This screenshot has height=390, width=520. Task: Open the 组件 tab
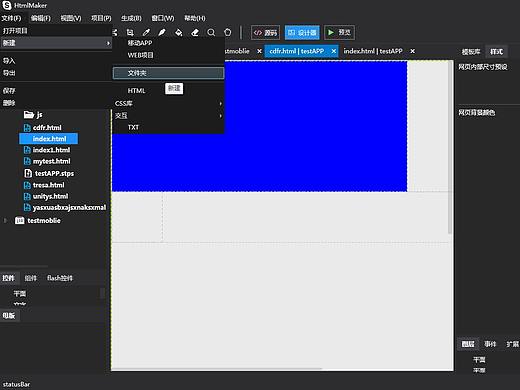pos(31,278)
